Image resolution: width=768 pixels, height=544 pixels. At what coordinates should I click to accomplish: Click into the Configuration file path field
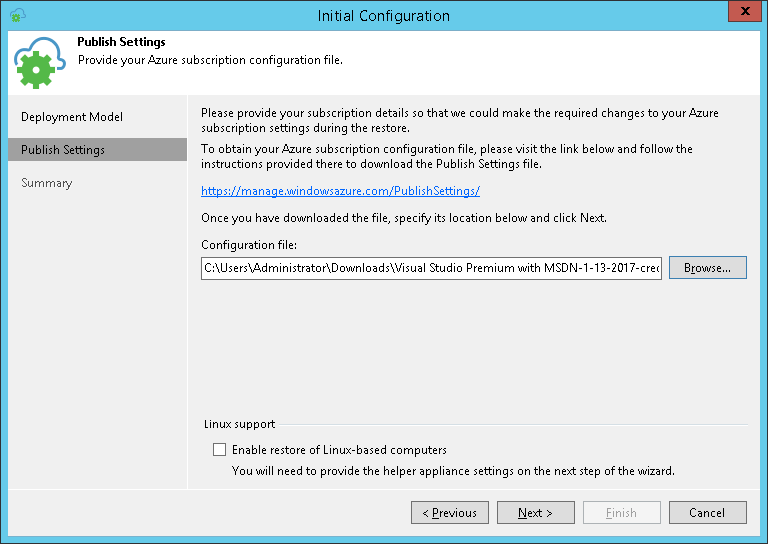click(431, 268)
